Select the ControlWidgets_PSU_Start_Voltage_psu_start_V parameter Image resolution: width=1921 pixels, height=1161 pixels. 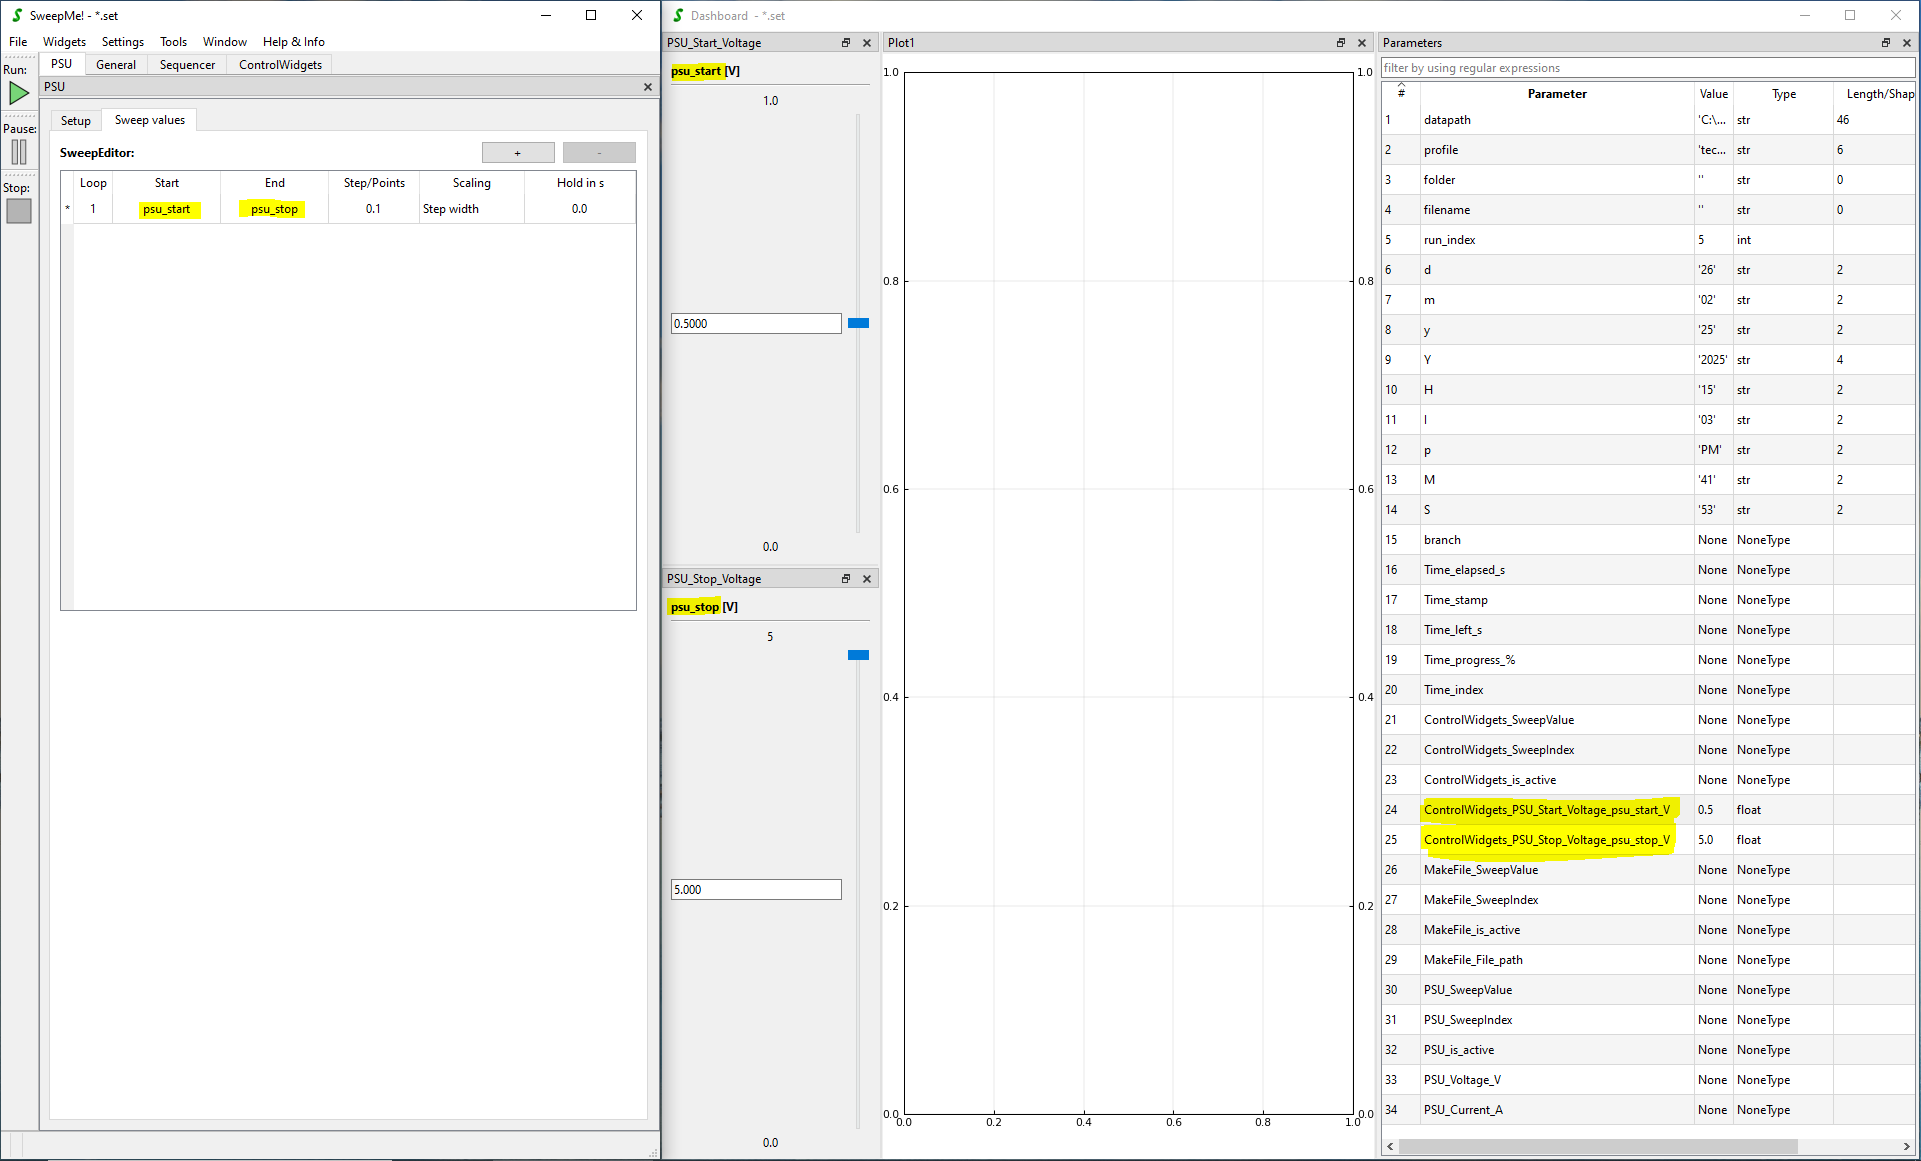coord(1648,810)
